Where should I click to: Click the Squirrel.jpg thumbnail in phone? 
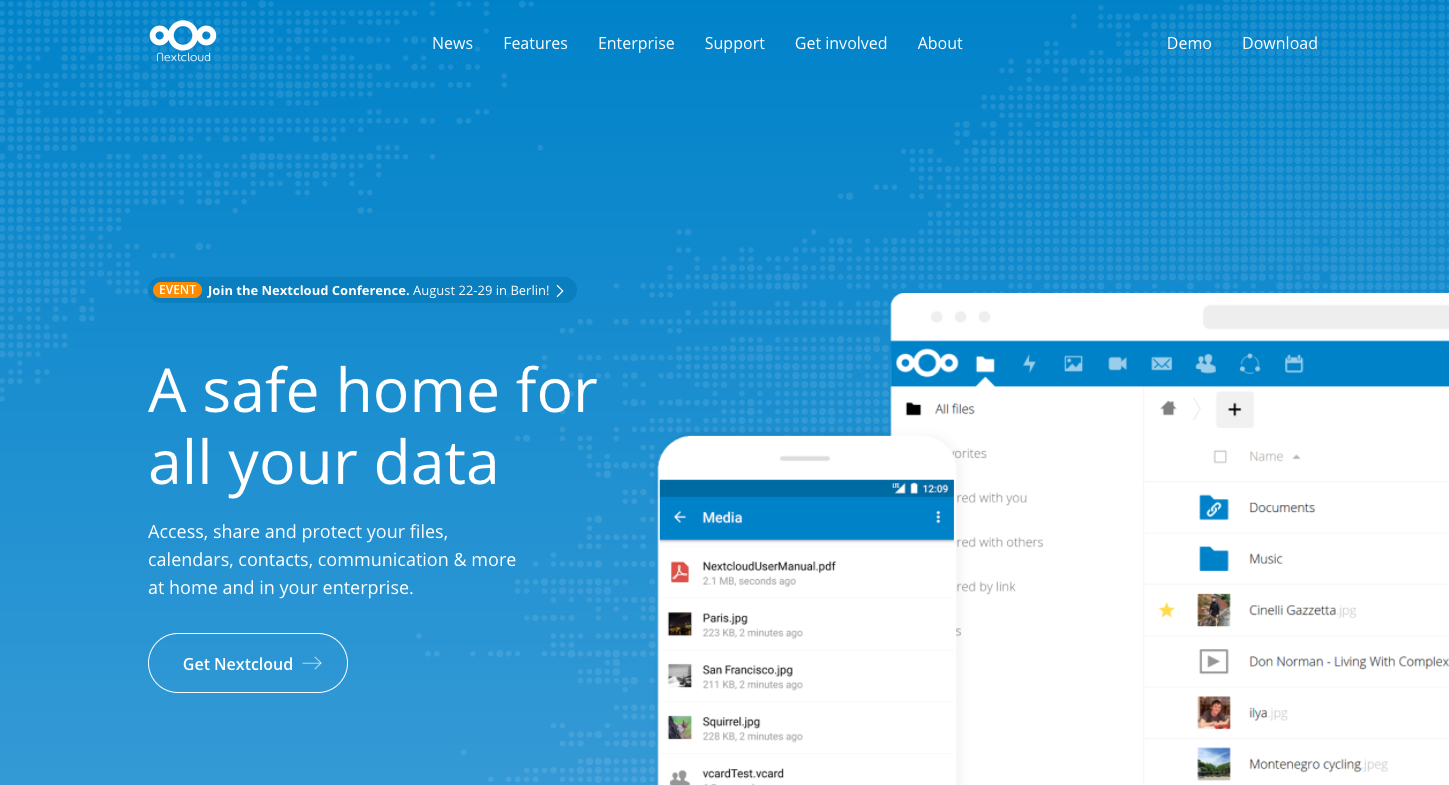[x=680, y=728]
